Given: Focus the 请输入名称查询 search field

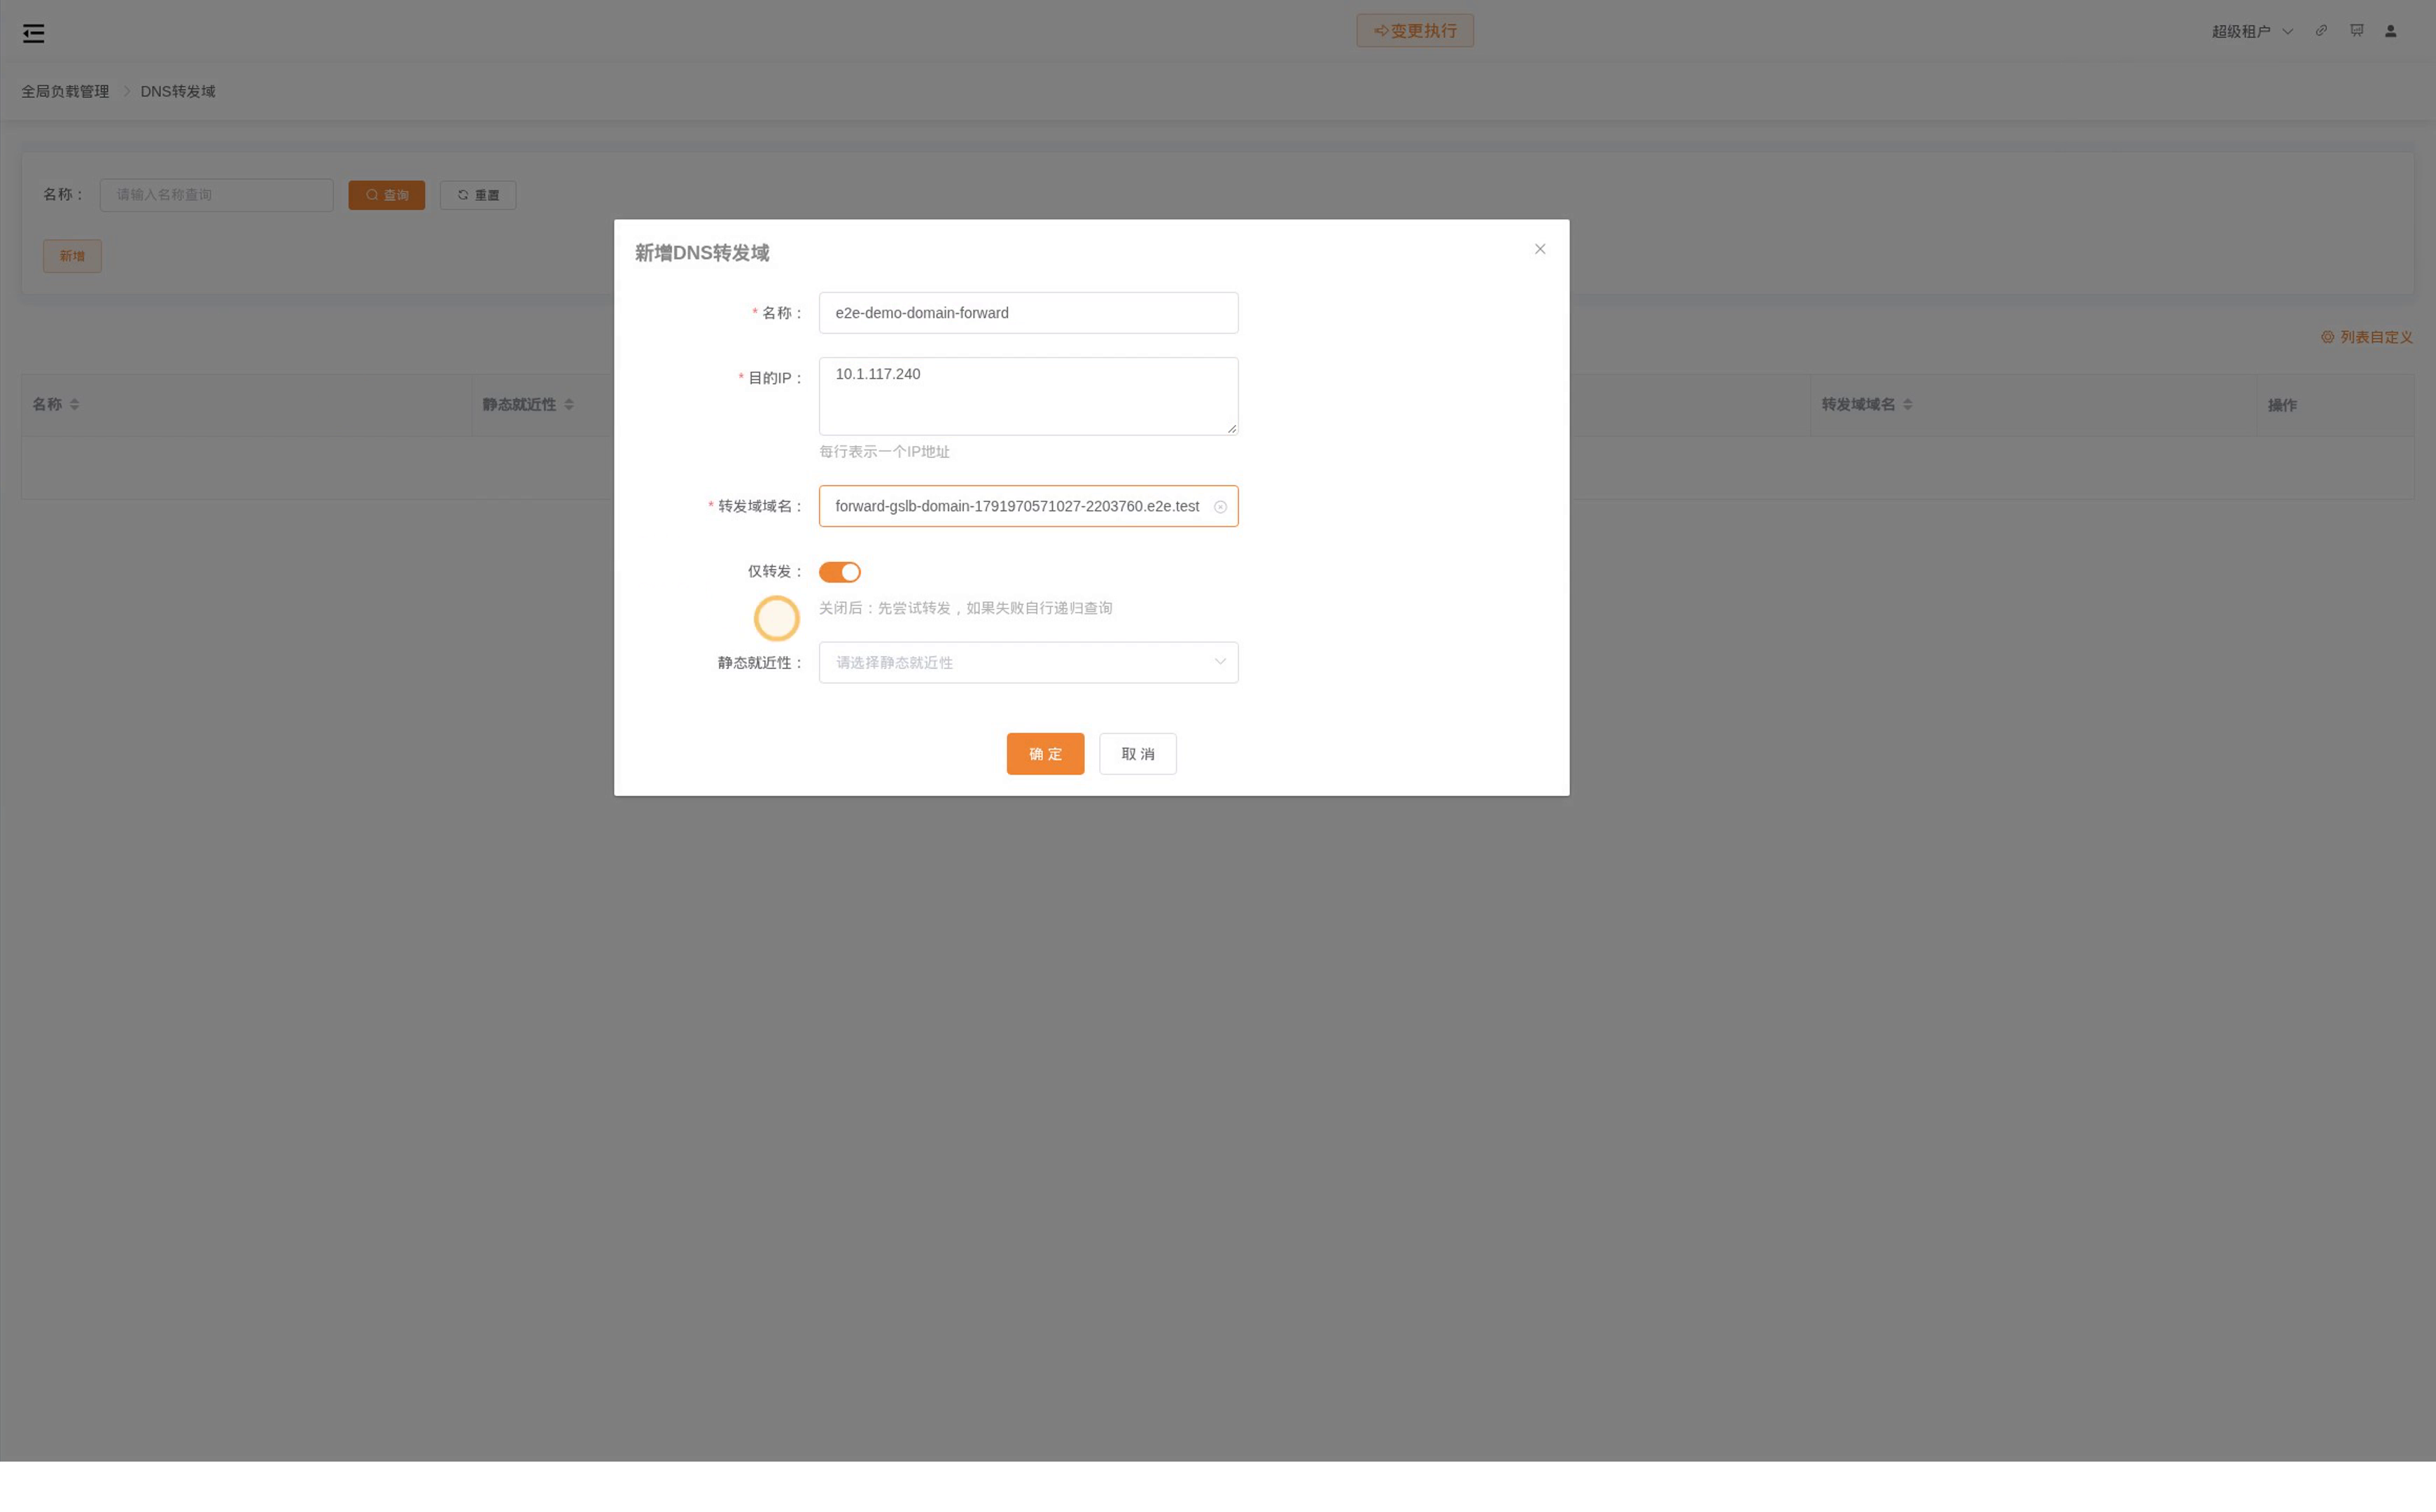Looking at the screenshot, I should point(216,195).
